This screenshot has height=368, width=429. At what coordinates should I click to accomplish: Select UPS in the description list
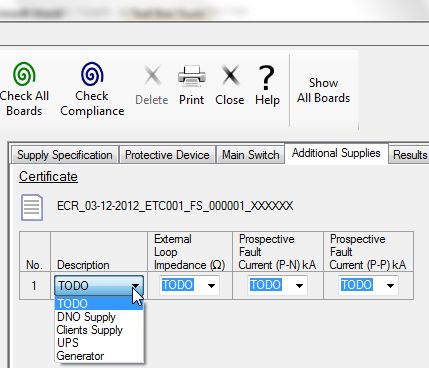[68, 343]
